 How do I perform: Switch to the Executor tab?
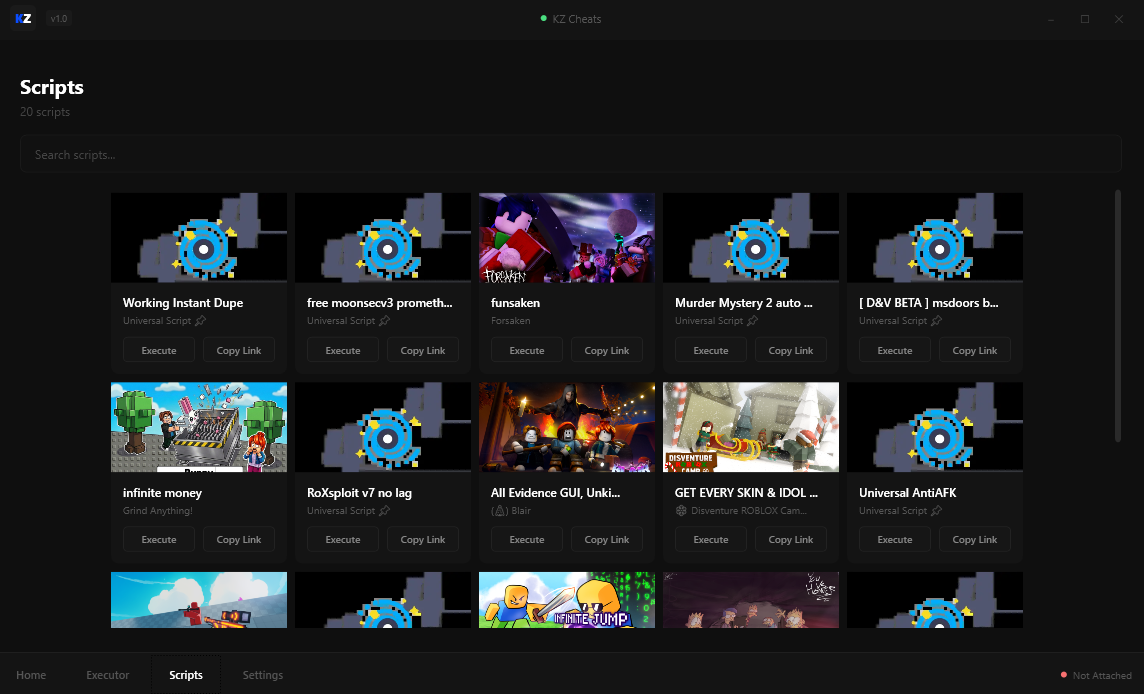pos(108,675)
